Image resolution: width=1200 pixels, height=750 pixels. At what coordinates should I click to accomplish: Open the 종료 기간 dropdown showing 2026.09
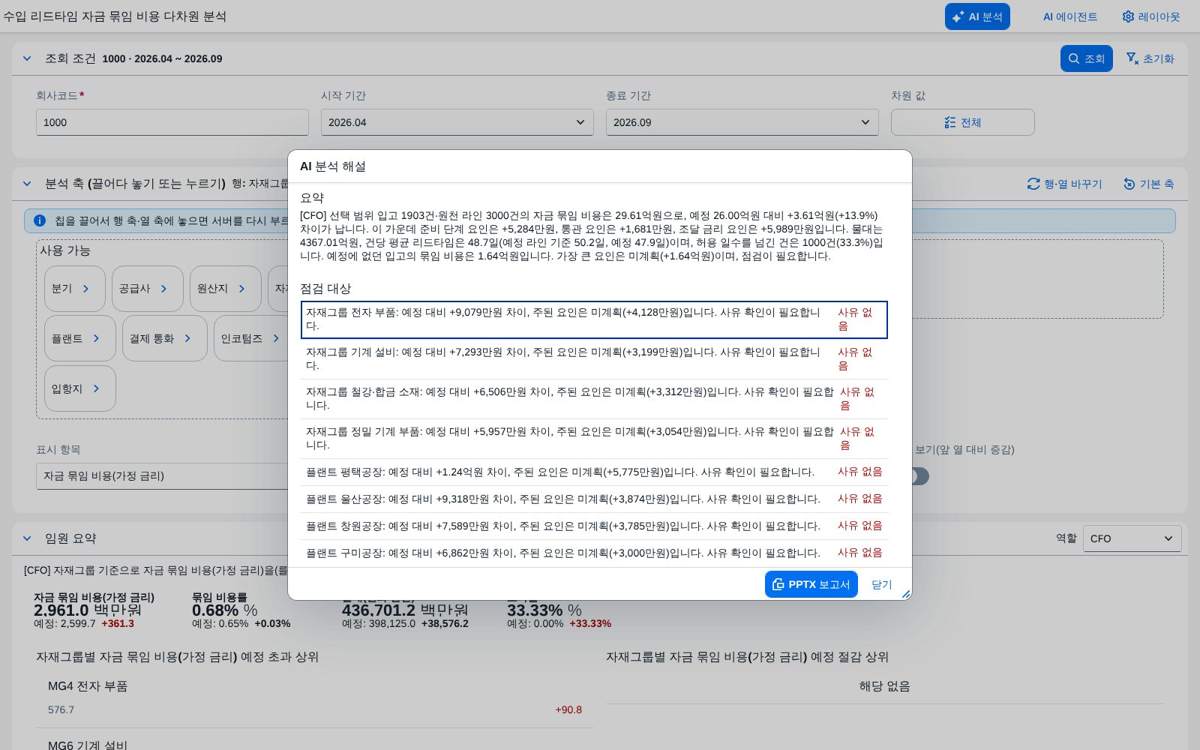pos(742,122)
